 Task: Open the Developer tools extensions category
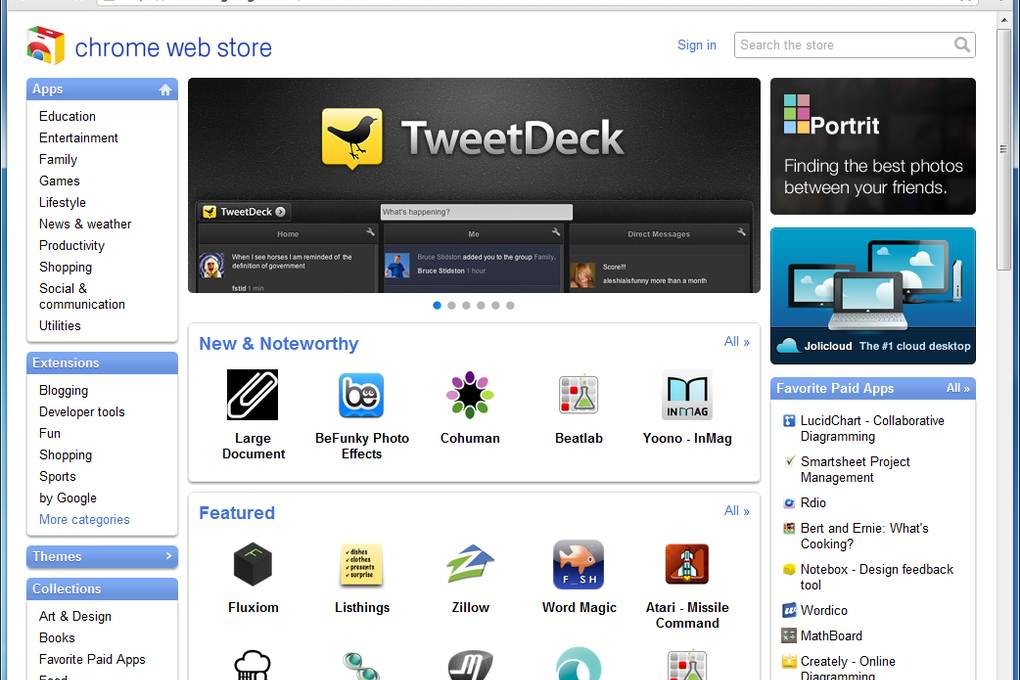[82, 412]
